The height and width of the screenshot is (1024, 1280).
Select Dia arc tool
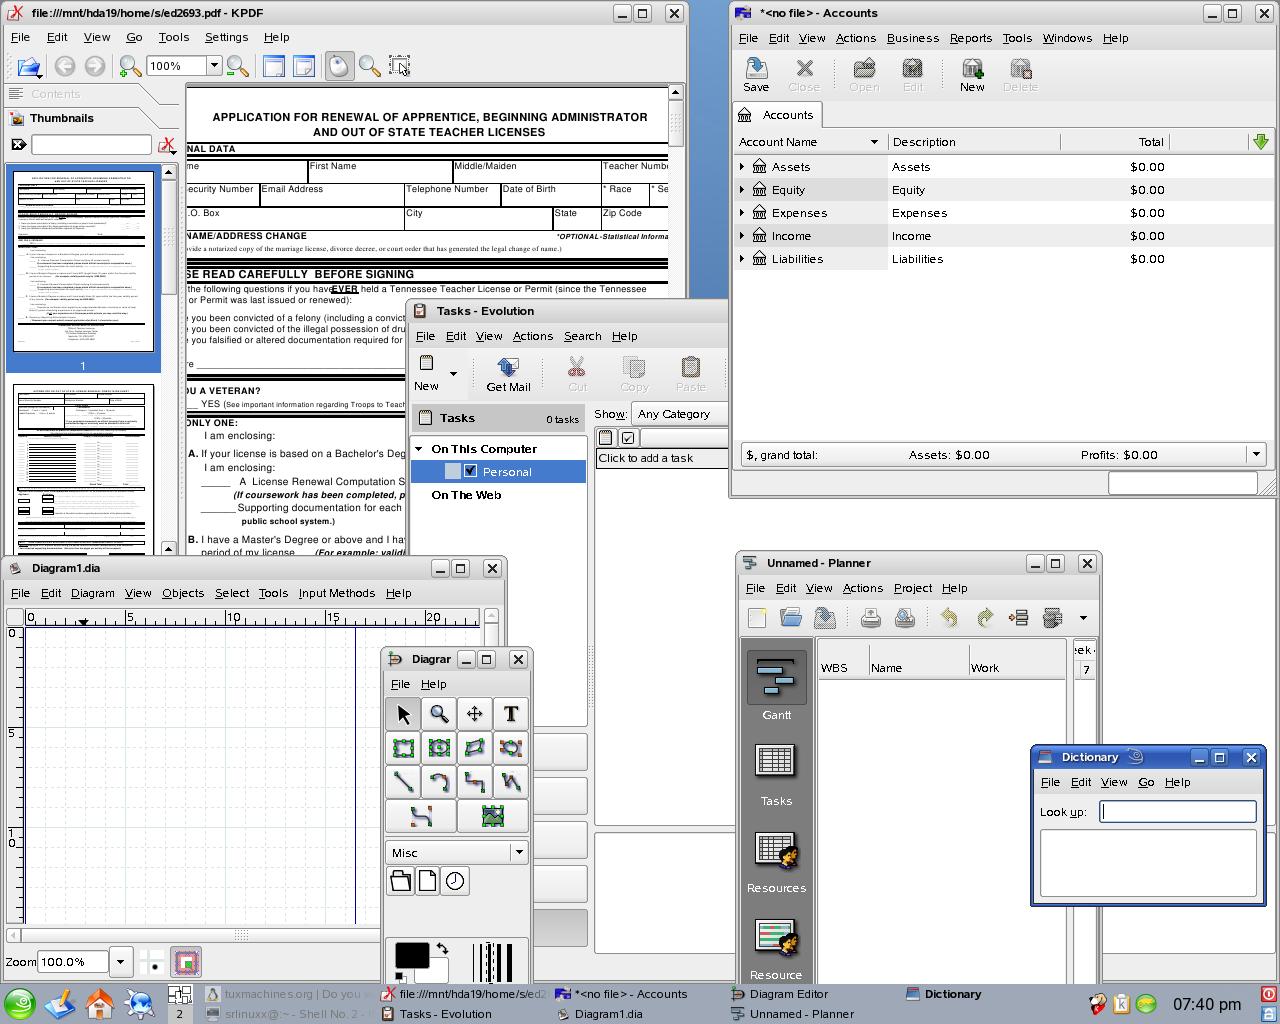pos(439,782)
